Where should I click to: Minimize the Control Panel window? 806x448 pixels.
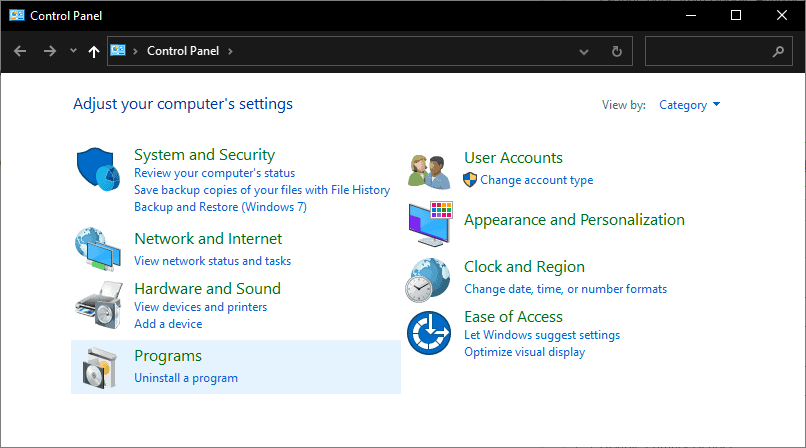(691, 15)
